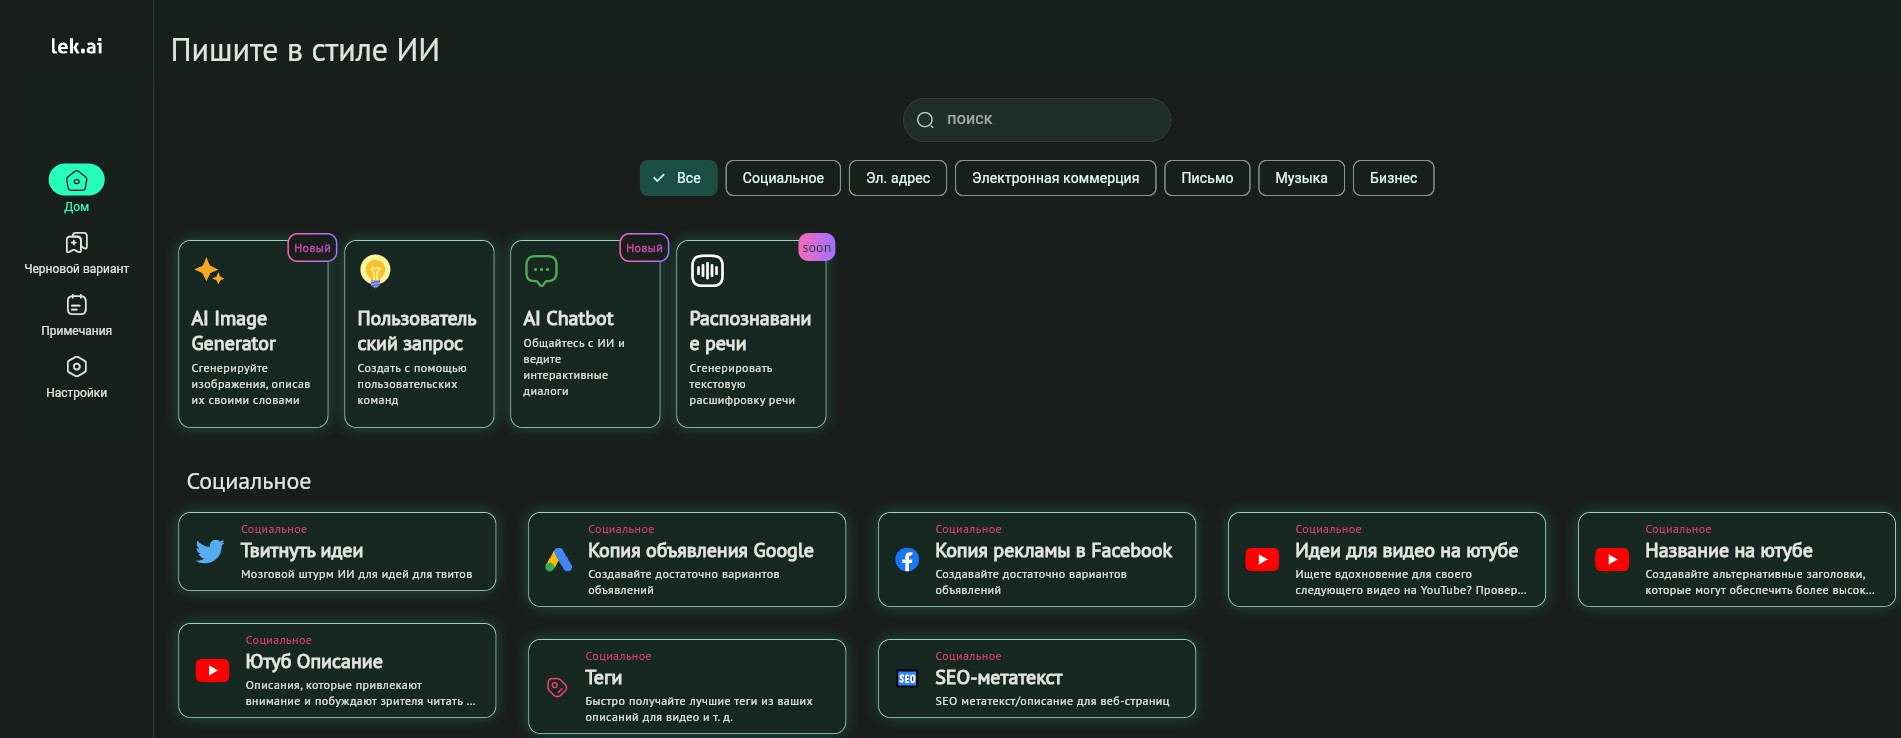Click the AI Chatbot speech bubble icon
1901x738 pixels.
pyautogui.click(x=541, y=271)
